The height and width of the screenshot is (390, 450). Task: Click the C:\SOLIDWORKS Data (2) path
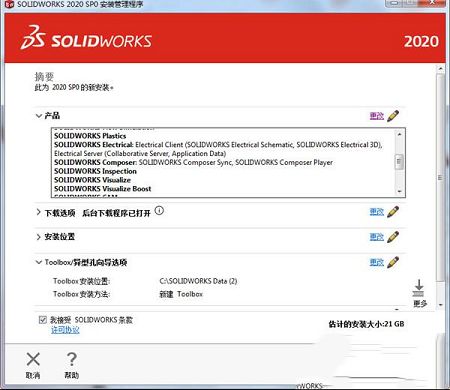(198, 281)
